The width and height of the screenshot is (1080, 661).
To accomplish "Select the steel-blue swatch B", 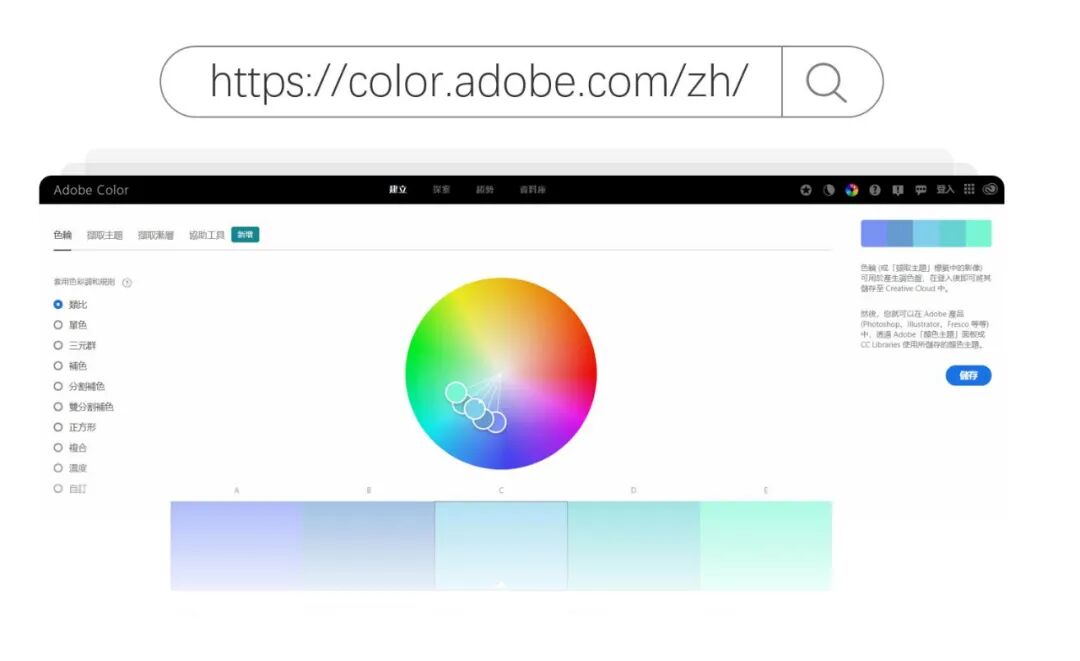I will point(368,545).
